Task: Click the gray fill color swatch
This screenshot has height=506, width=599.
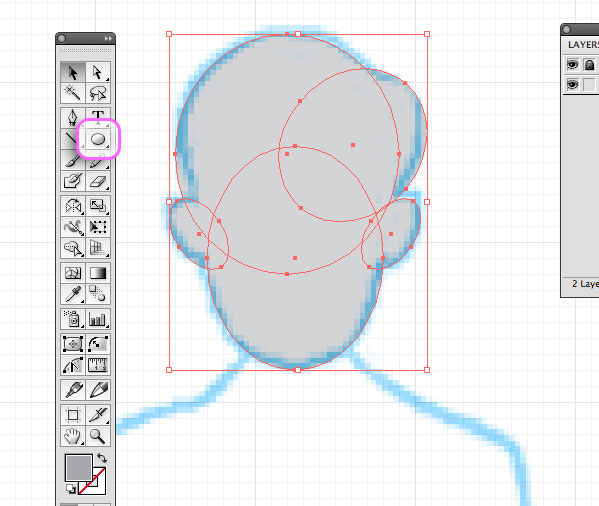Action: (79, 467)
